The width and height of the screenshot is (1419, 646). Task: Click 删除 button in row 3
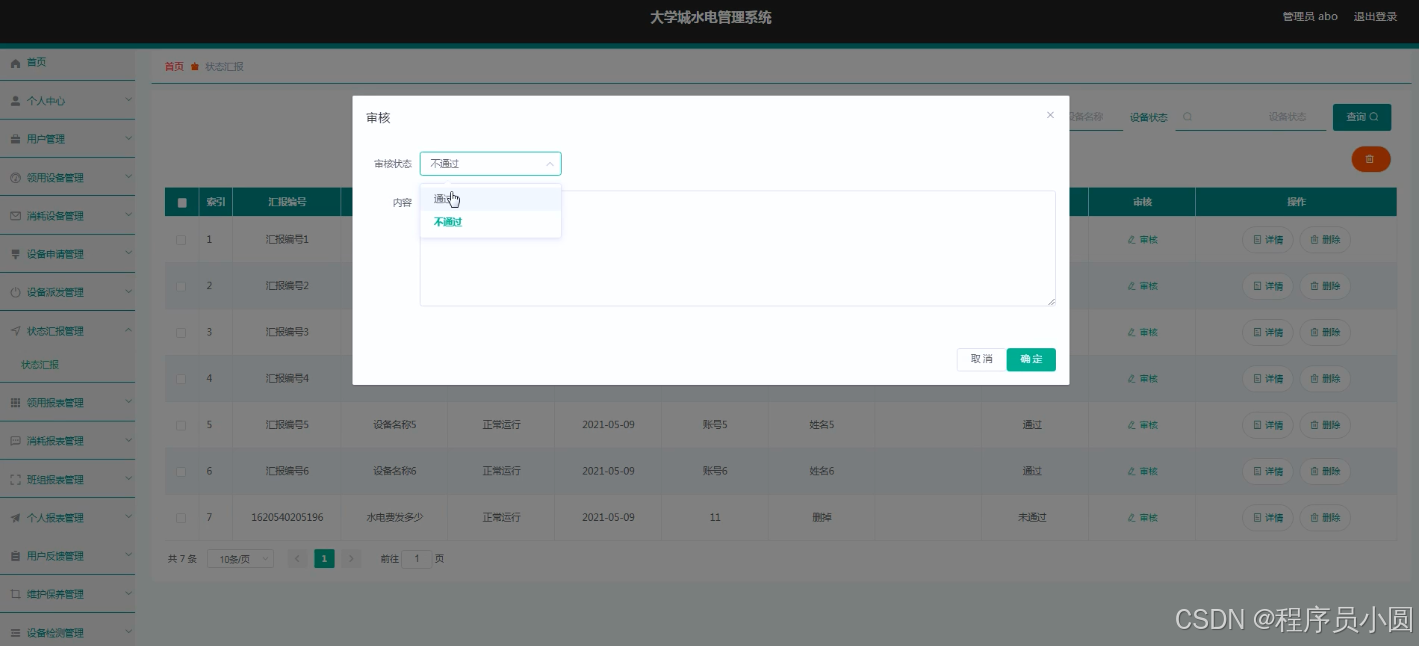tap(1325, 332)
